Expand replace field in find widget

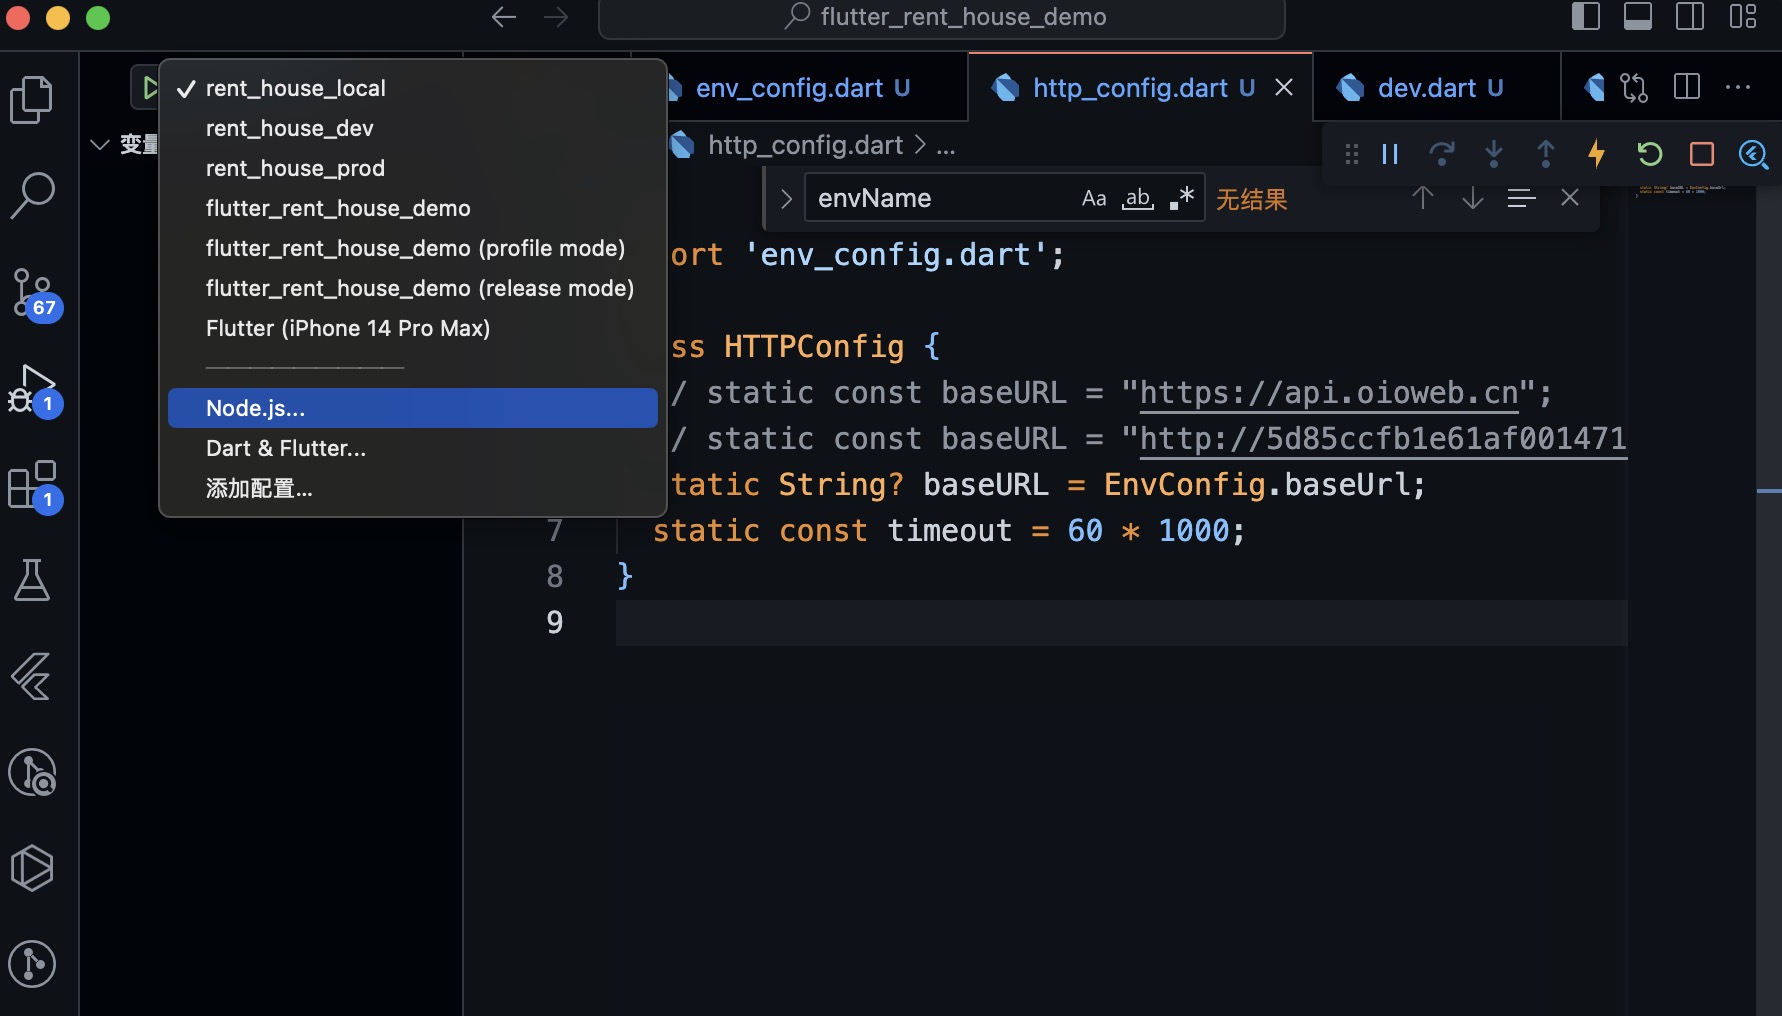click(786, 198)
